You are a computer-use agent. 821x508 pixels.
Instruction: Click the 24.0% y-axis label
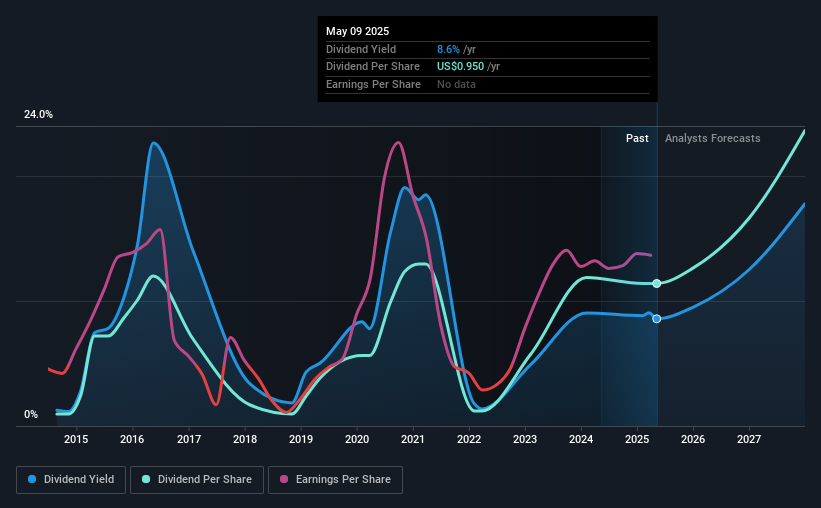click(38, 115)
